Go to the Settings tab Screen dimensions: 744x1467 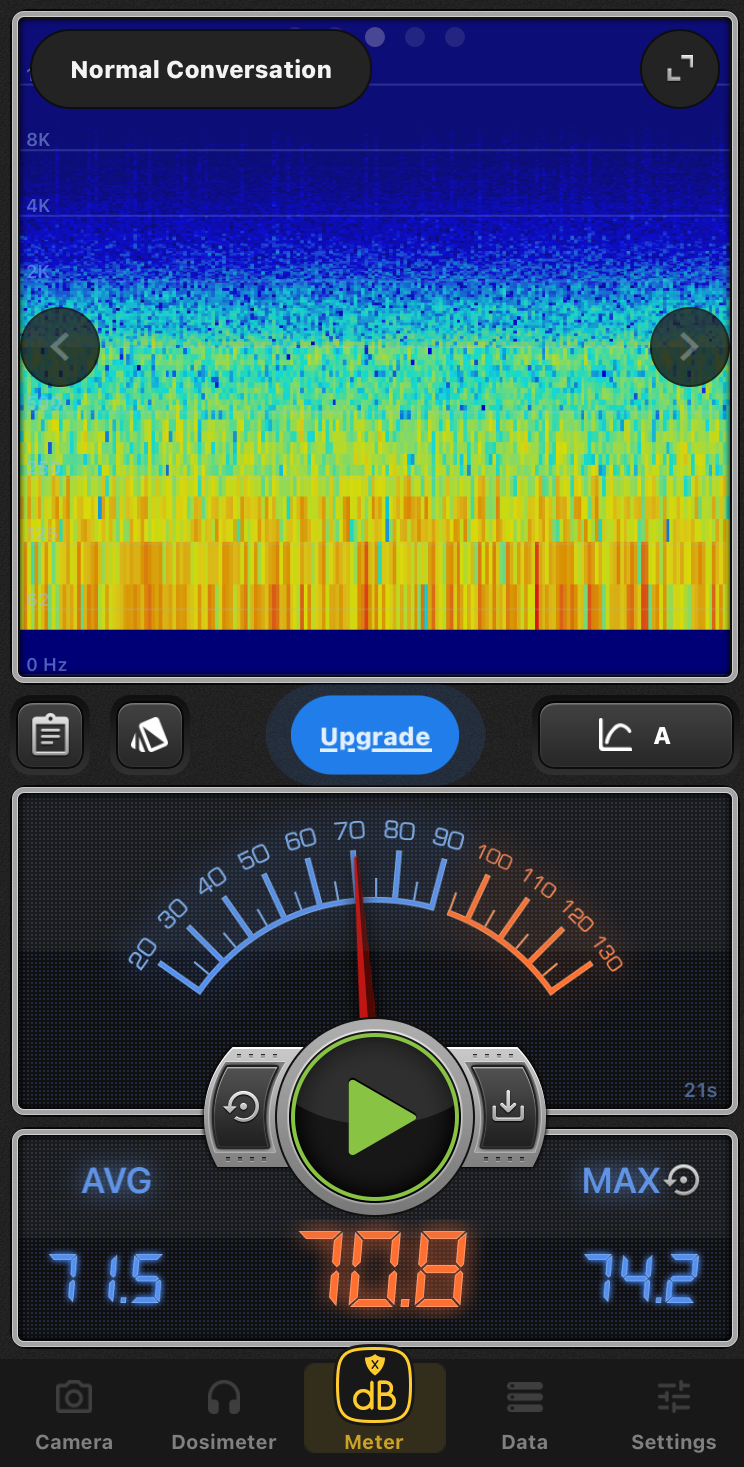[674, 1416]
